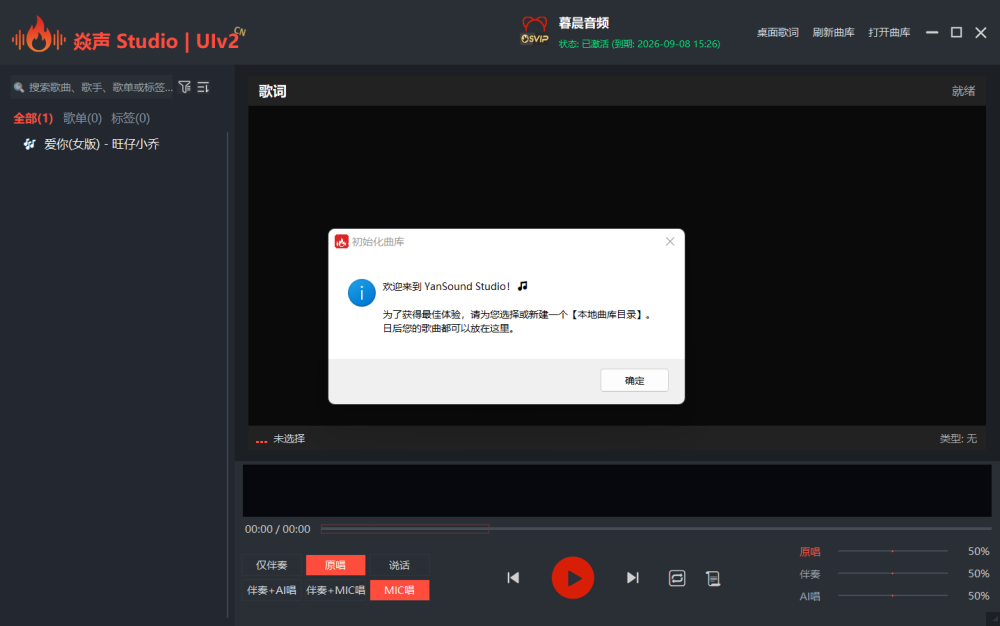Click the song list scrollbar

point(228,375)
